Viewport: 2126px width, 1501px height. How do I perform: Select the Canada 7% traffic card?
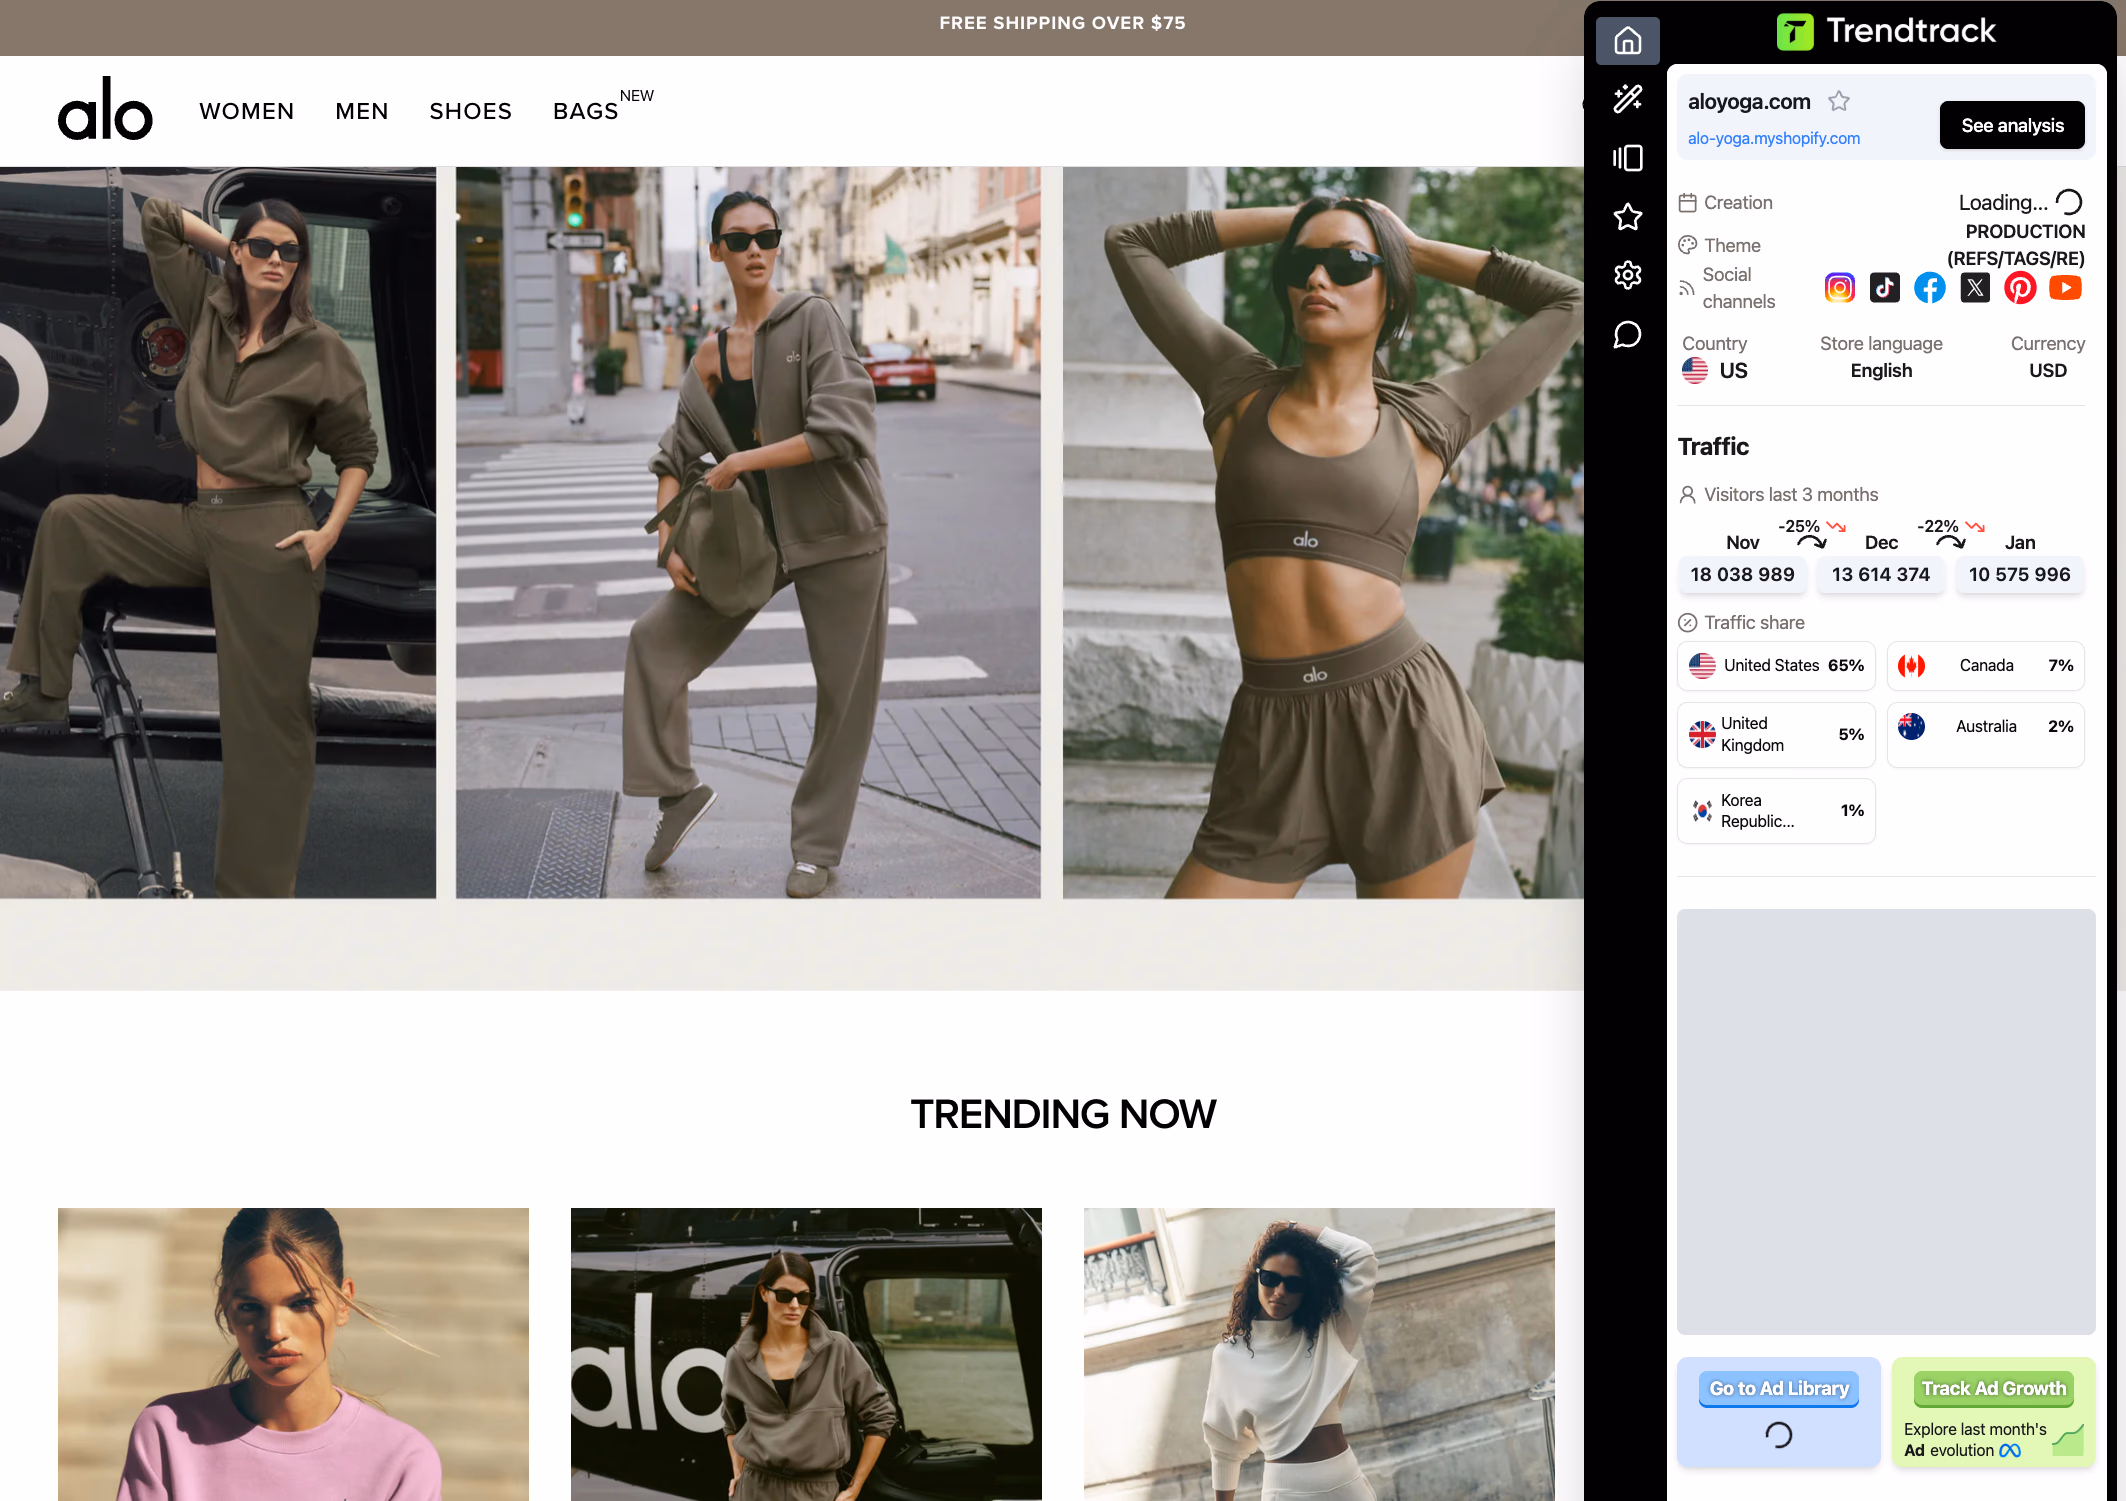tap(1985, 665)
